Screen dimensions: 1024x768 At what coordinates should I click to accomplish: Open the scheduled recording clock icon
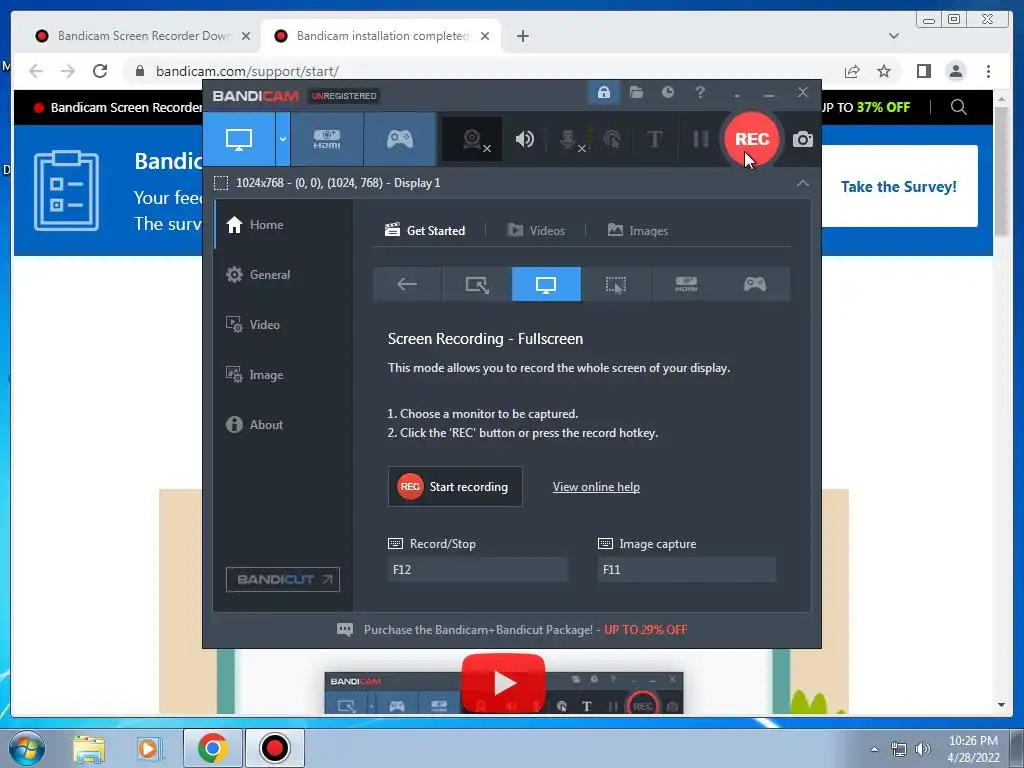coord(667,92)
